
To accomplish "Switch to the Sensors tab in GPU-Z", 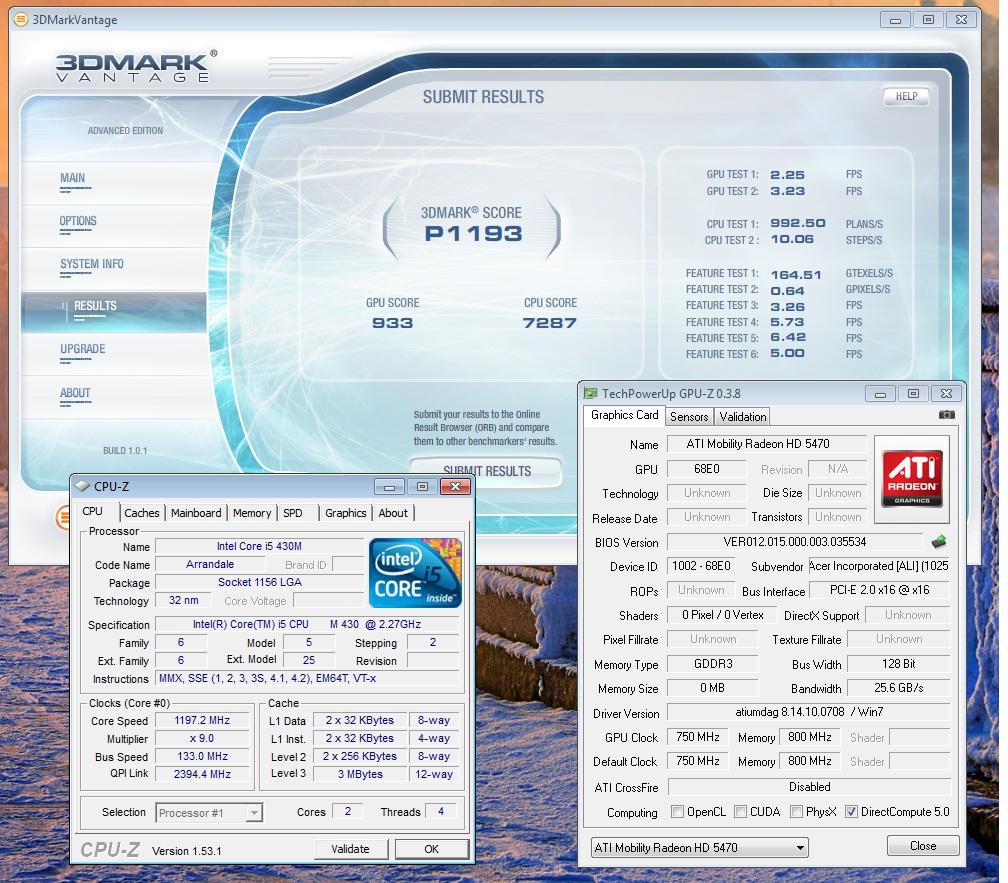I will [x=689, y=416].
